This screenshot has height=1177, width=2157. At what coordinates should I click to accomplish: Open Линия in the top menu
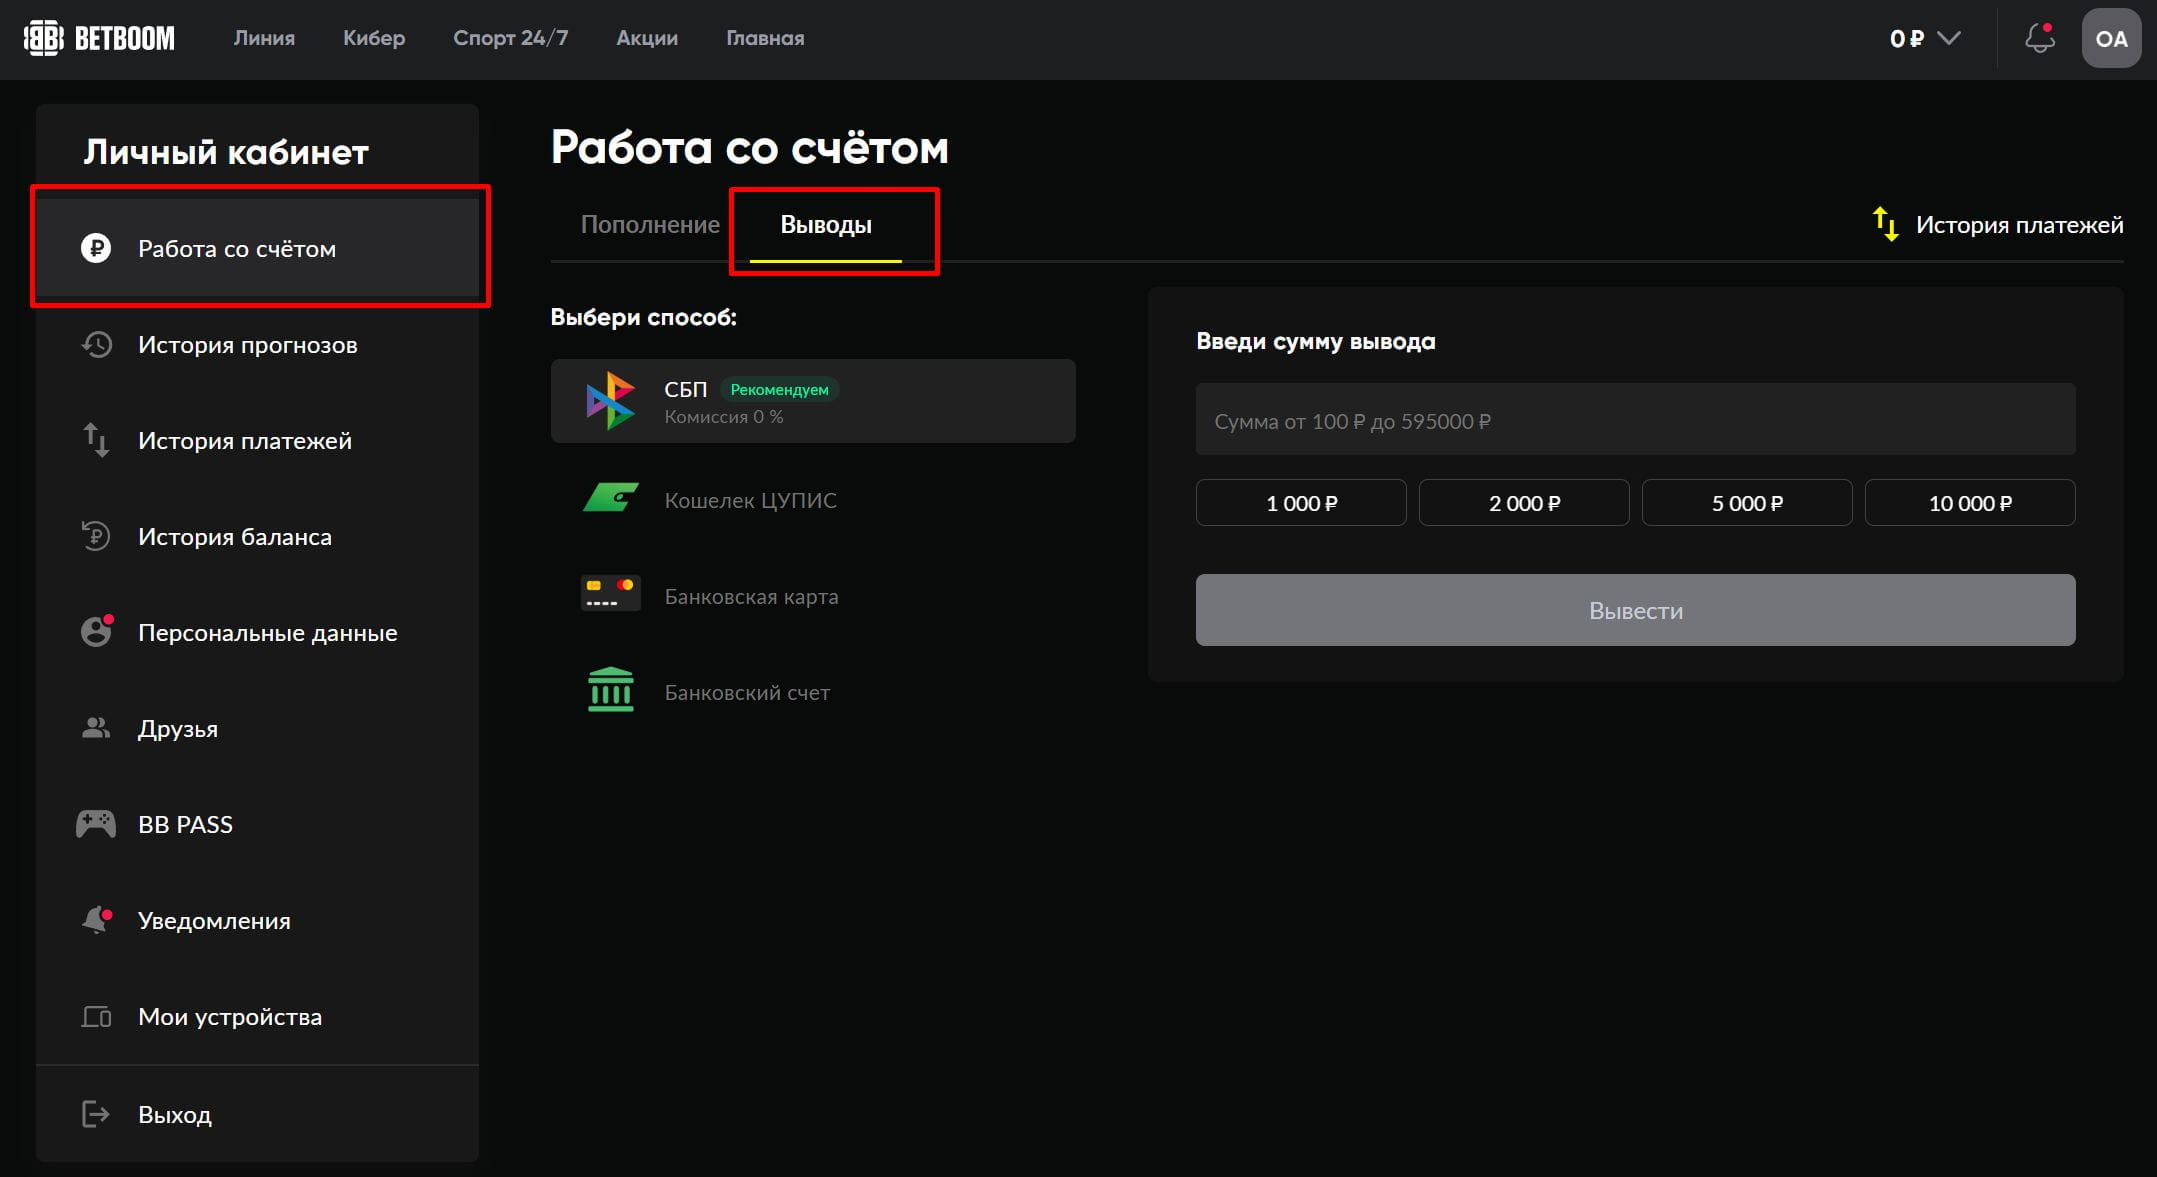264,38
